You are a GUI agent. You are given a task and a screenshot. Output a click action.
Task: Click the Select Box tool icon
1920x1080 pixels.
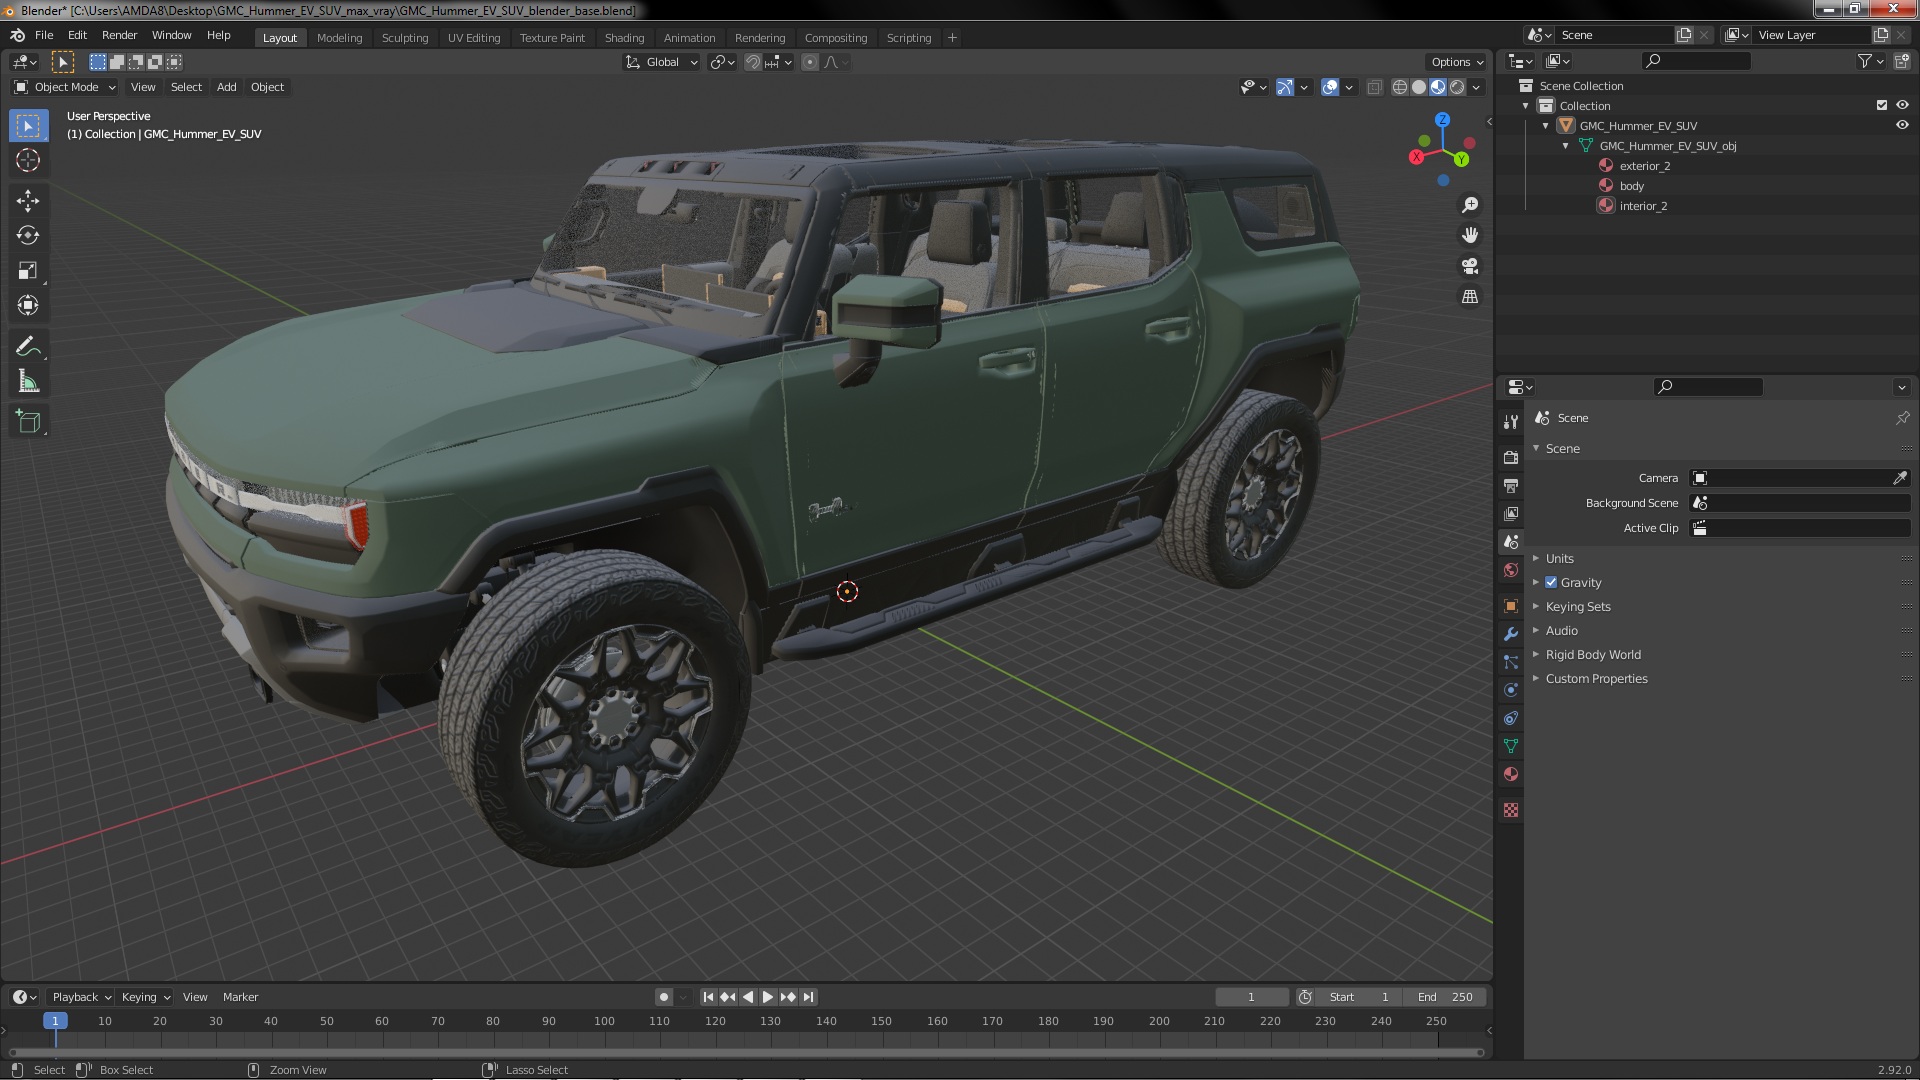point(28,125)
